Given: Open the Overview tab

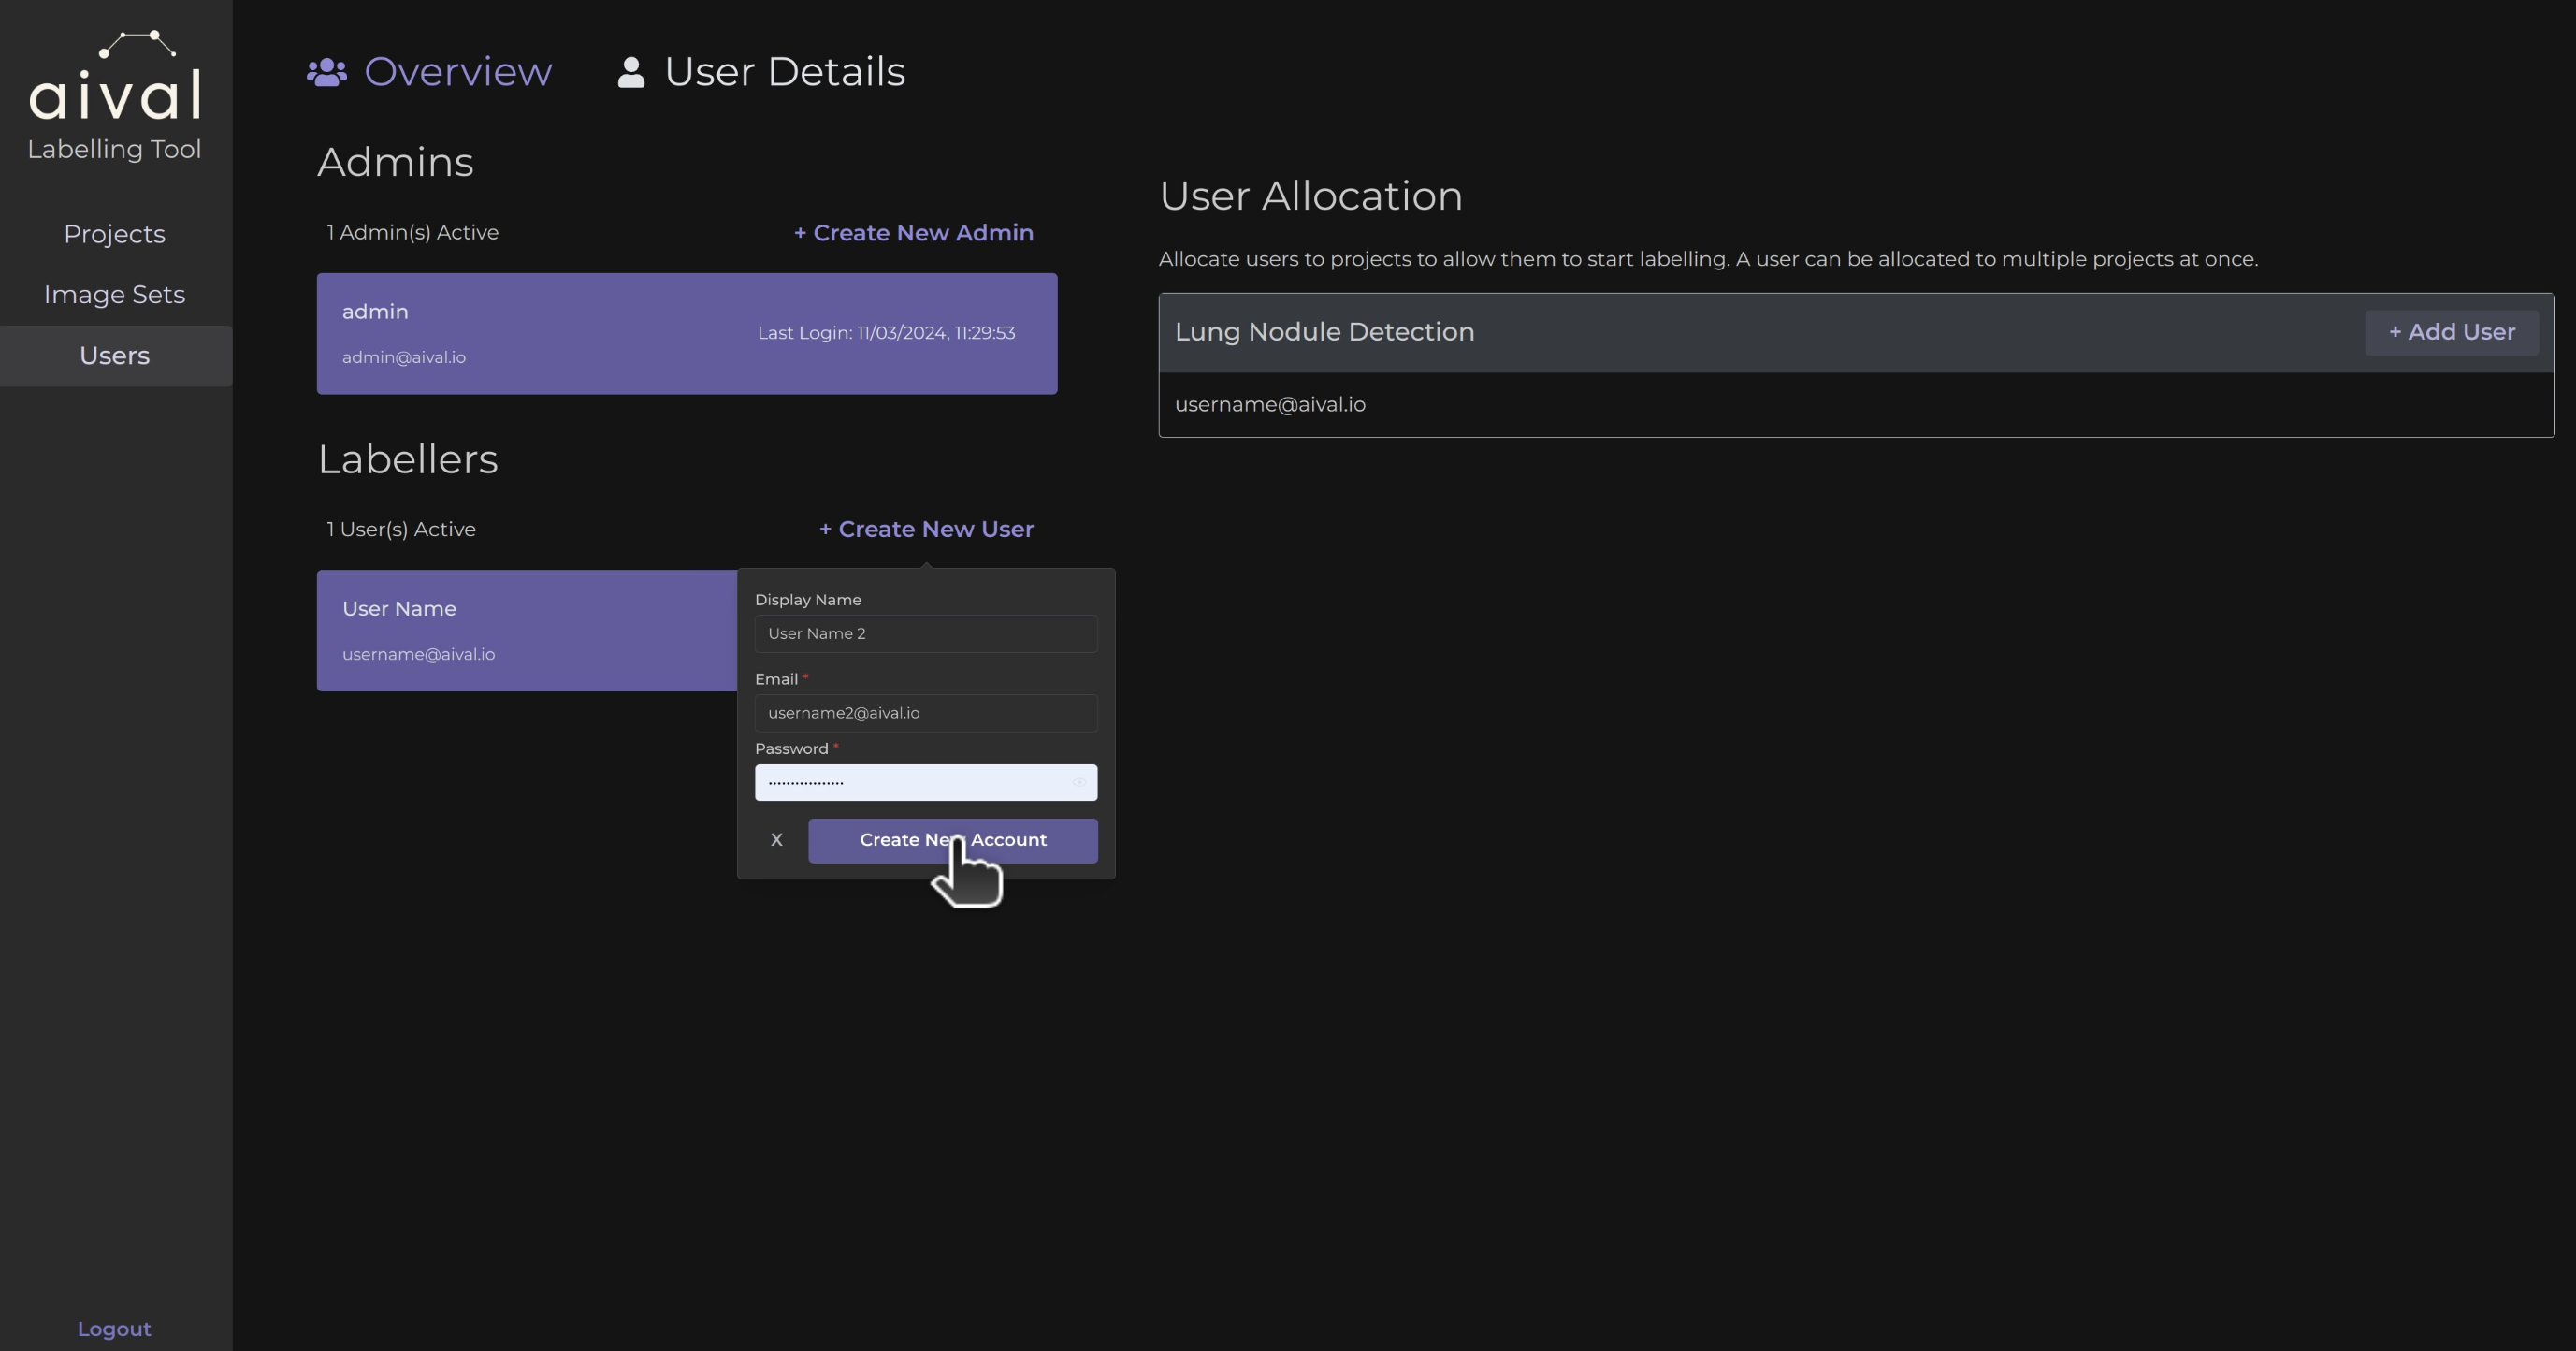Looking at the screenshot, I should click(x=430, y=72).
